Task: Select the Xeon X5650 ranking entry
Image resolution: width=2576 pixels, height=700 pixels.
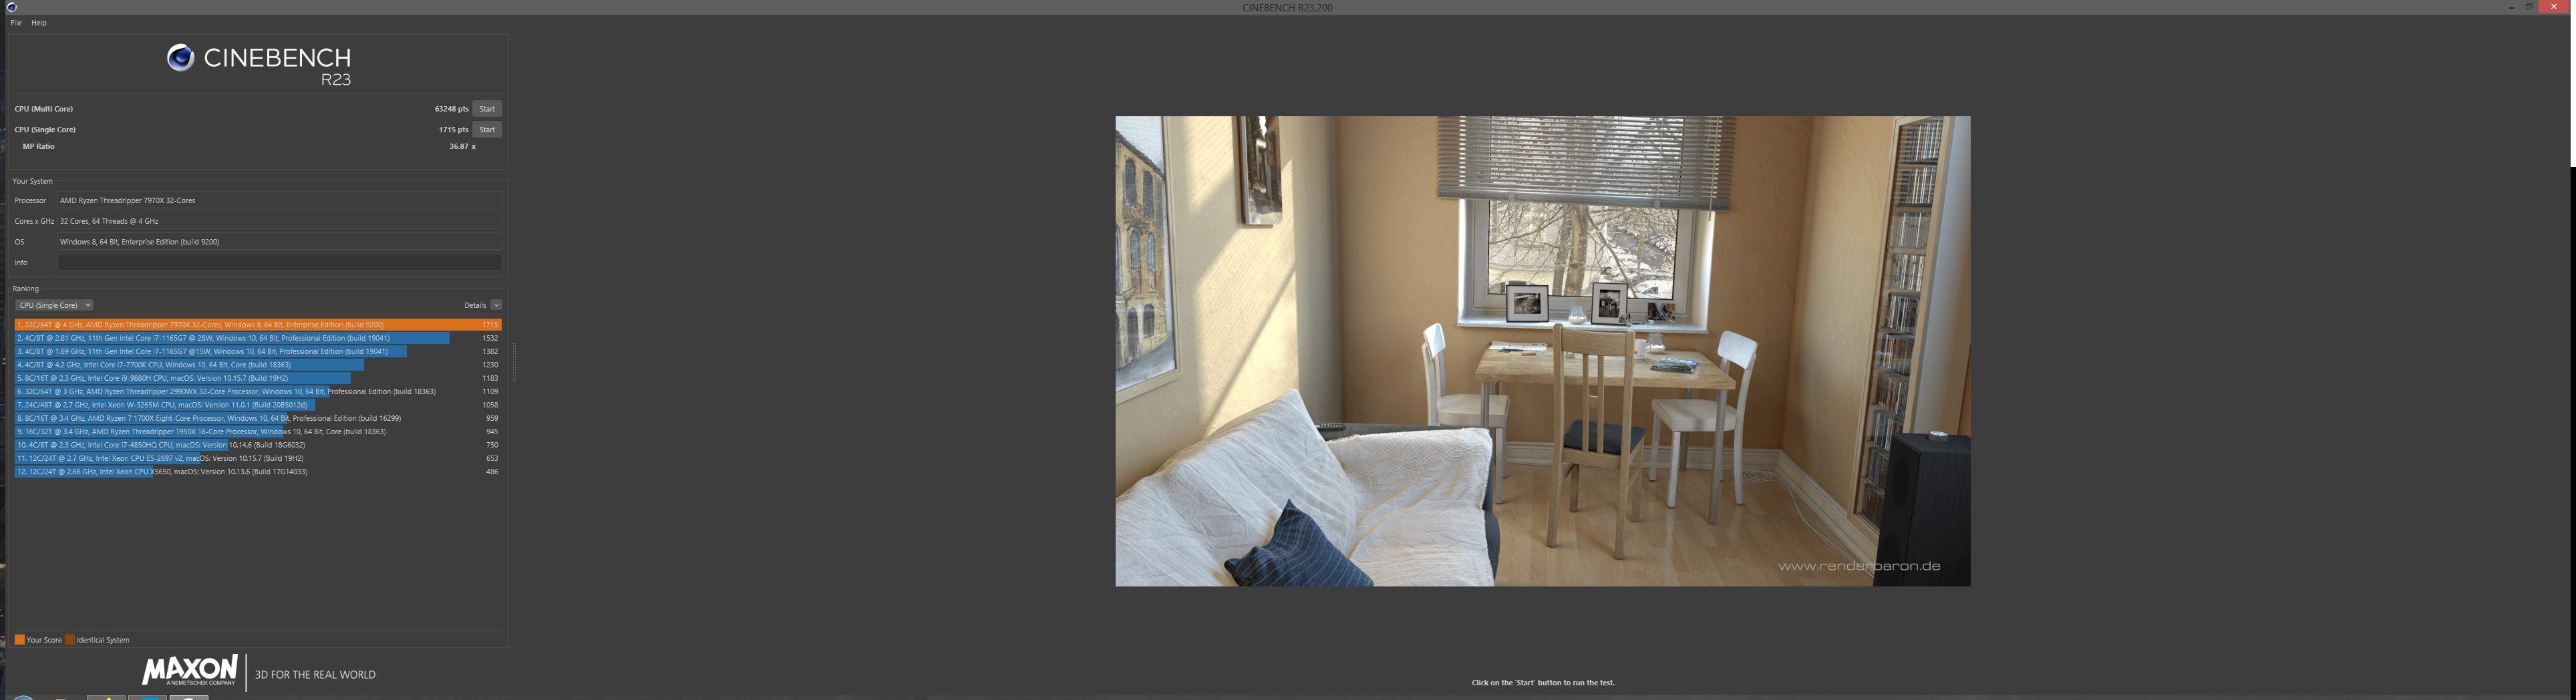Action: click(258, 472)
